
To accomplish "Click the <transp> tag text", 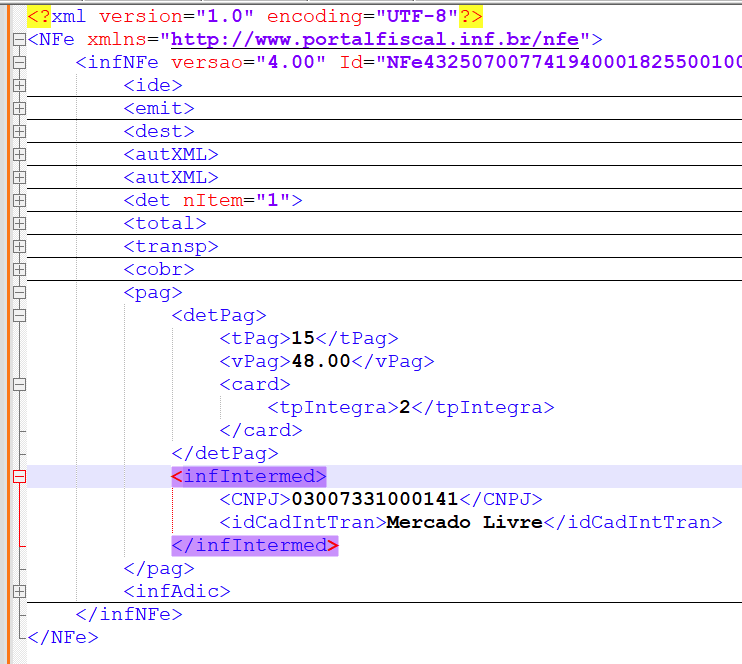I will 171,247.
